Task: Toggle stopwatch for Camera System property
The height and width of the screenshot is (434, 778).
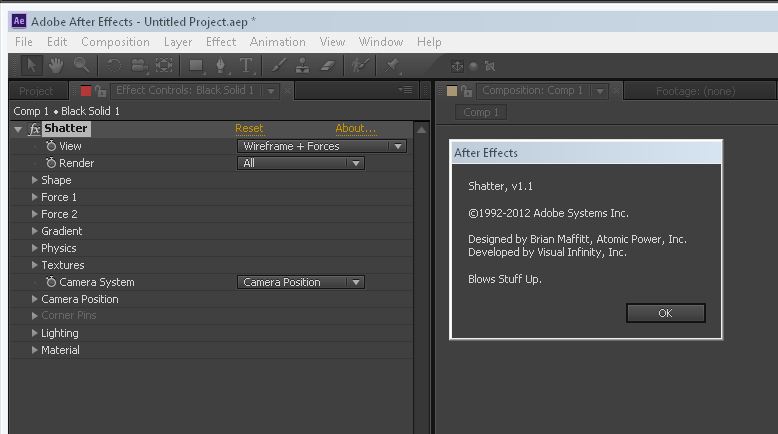Action: pyautogui.click(x=51, y=282)
